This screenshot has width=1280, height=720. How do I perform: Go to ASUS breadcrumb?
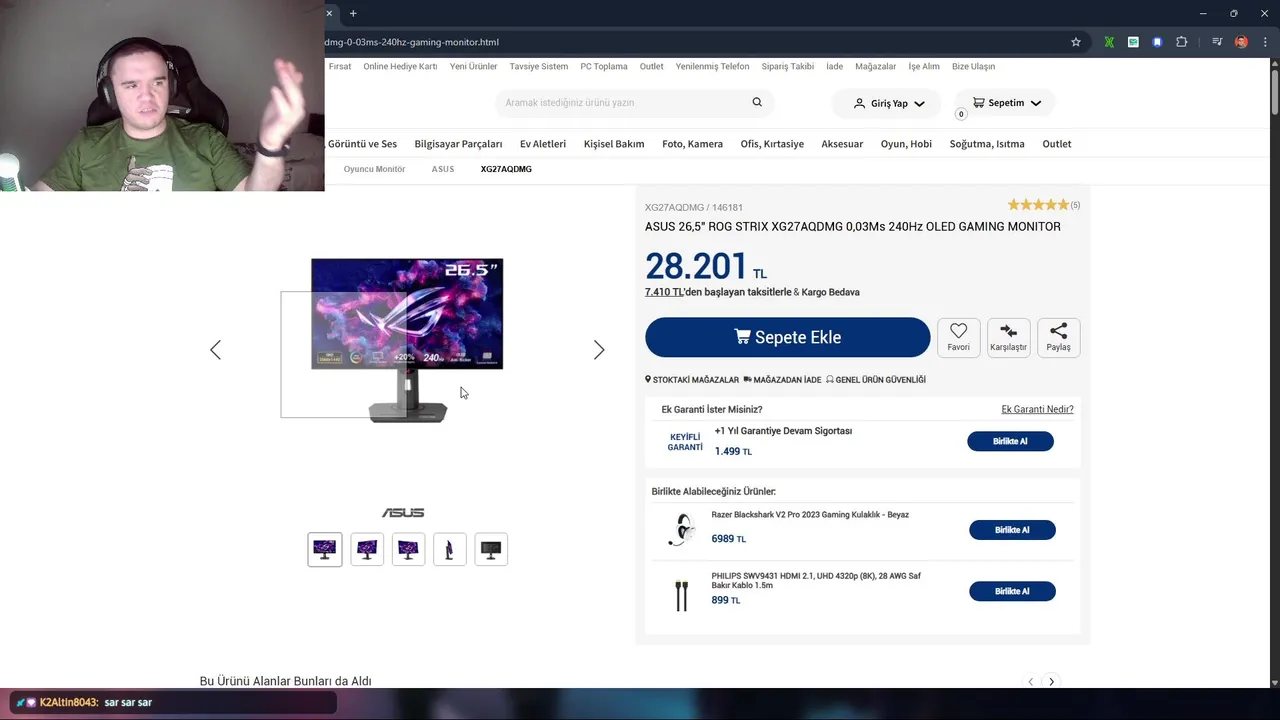tap(443, 169)
